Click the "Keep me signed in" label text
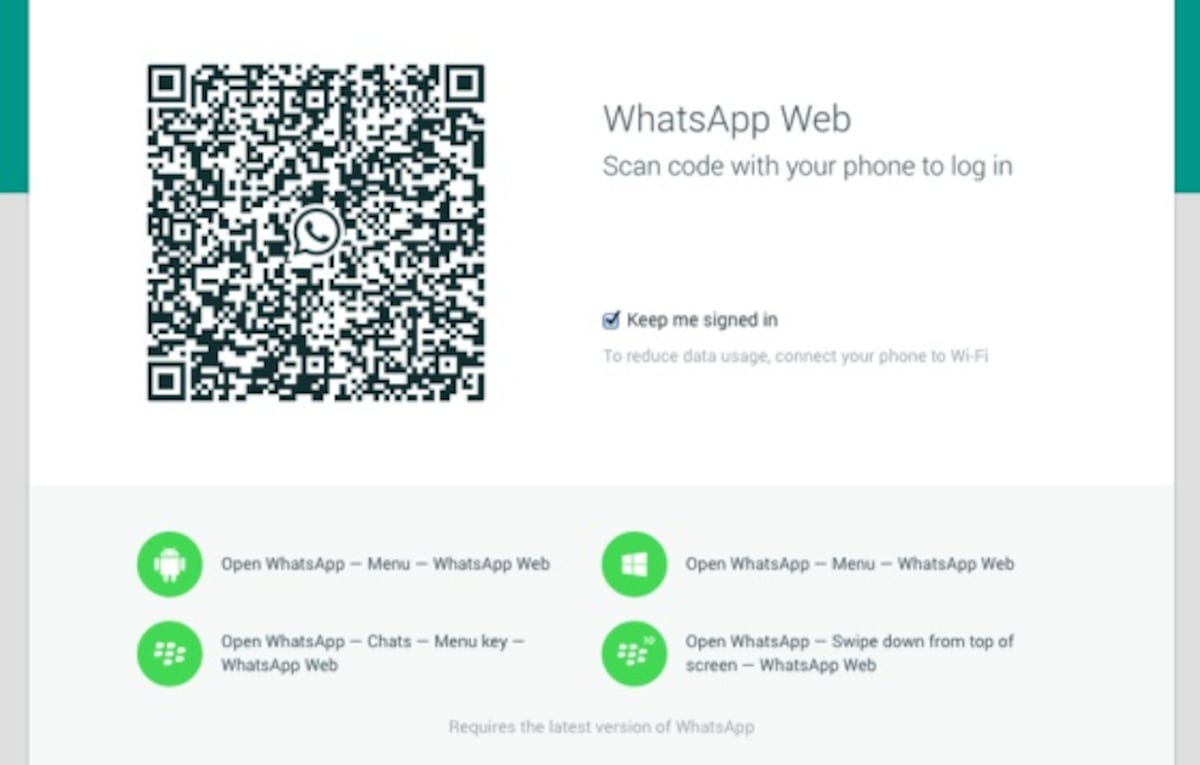 [x=702, y=320]
